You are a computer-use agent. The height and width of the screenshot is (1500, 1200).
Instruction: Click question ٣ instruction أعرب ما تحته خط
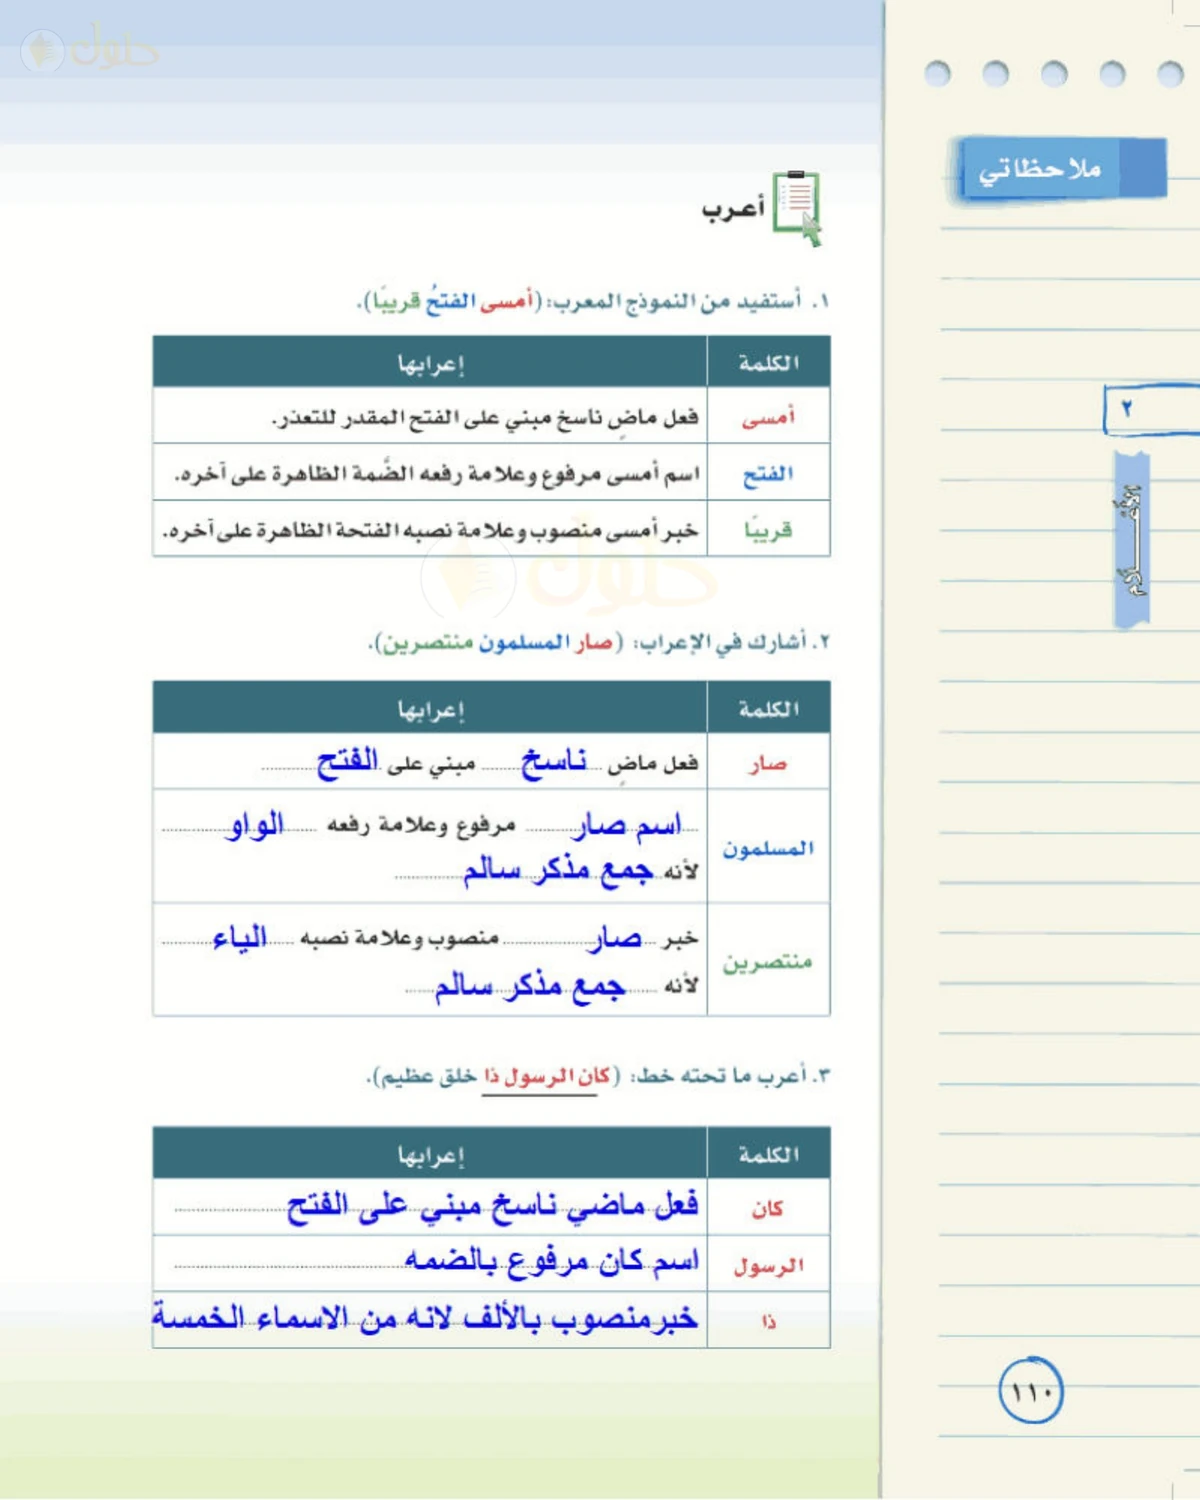click(720, 1076)
